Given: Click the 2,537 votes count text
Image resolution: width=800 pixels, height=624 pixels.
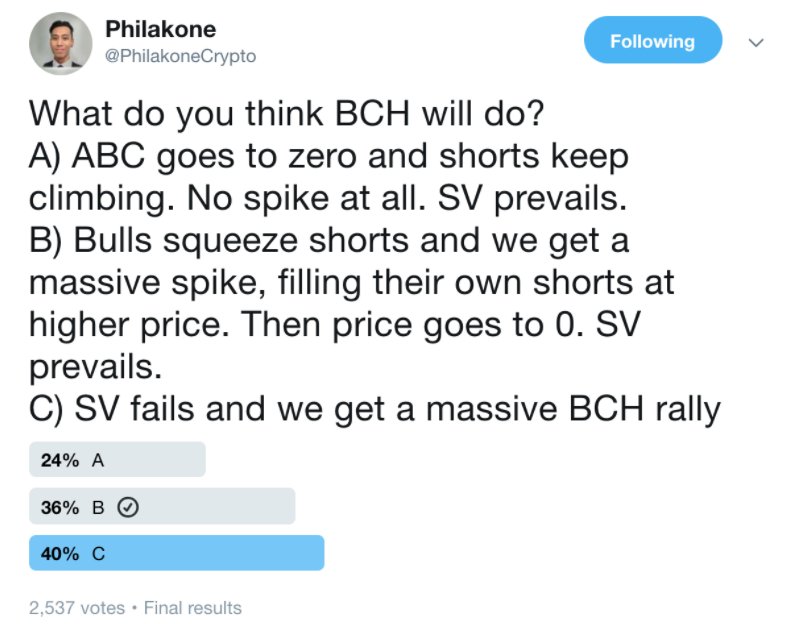Looking at the screenshot, I should pos(77,608).
